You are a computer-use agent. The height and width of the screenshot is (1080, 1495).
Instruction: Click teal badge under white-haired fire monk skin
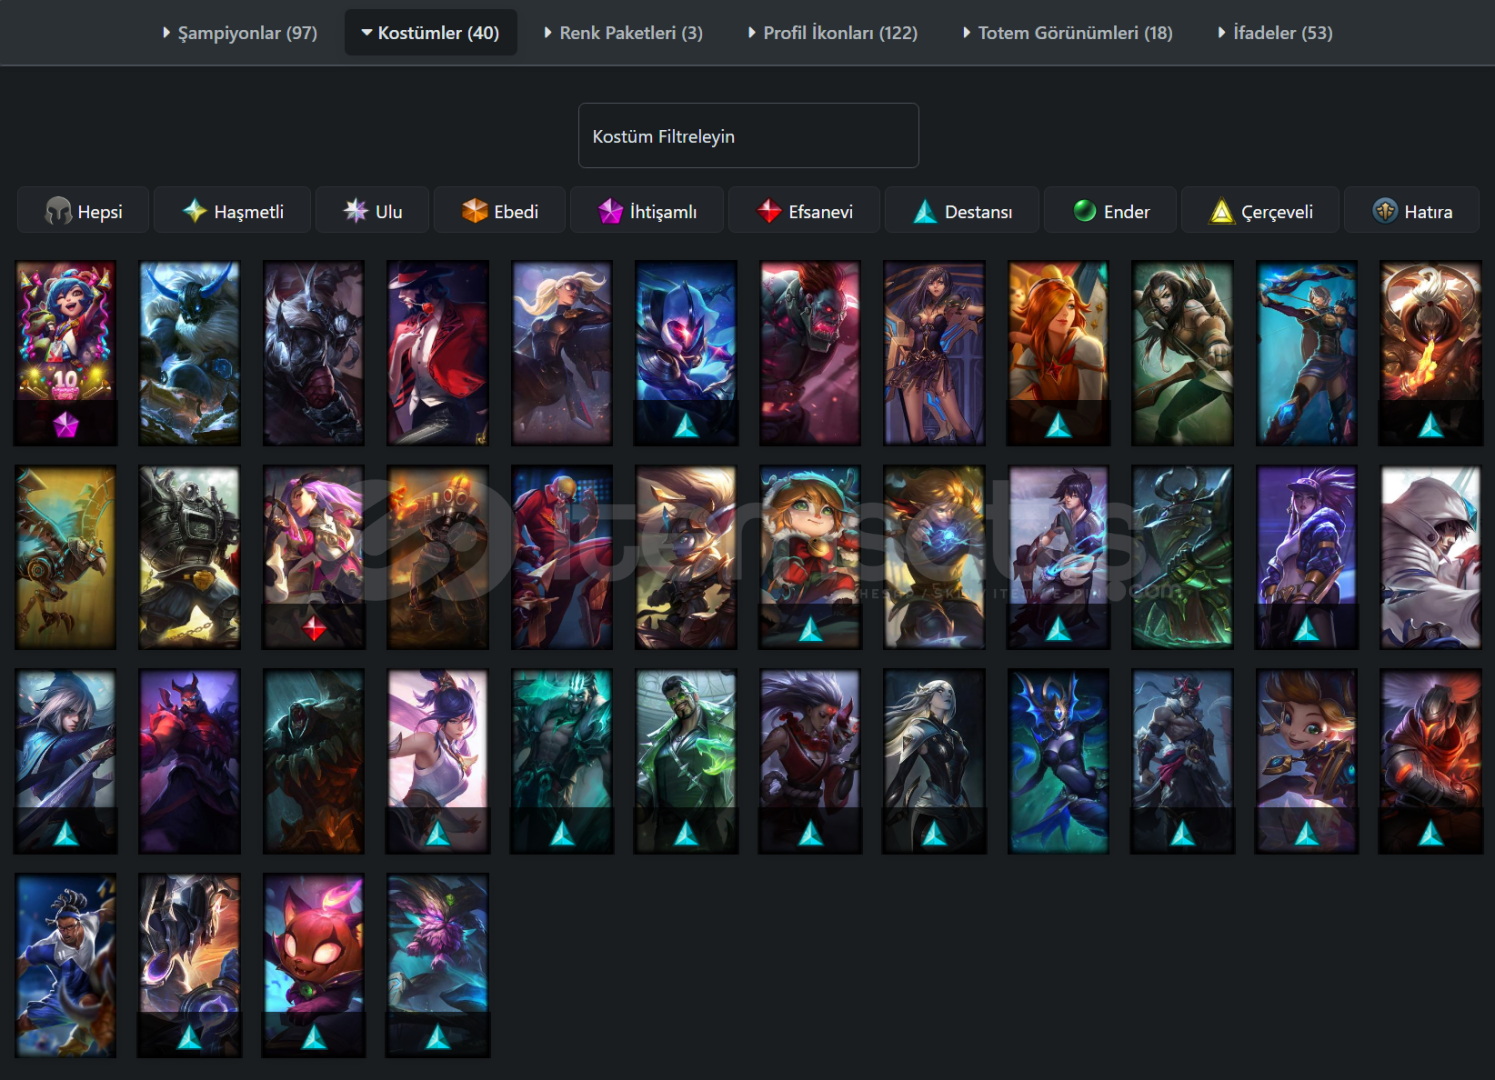pos(1431,426)
